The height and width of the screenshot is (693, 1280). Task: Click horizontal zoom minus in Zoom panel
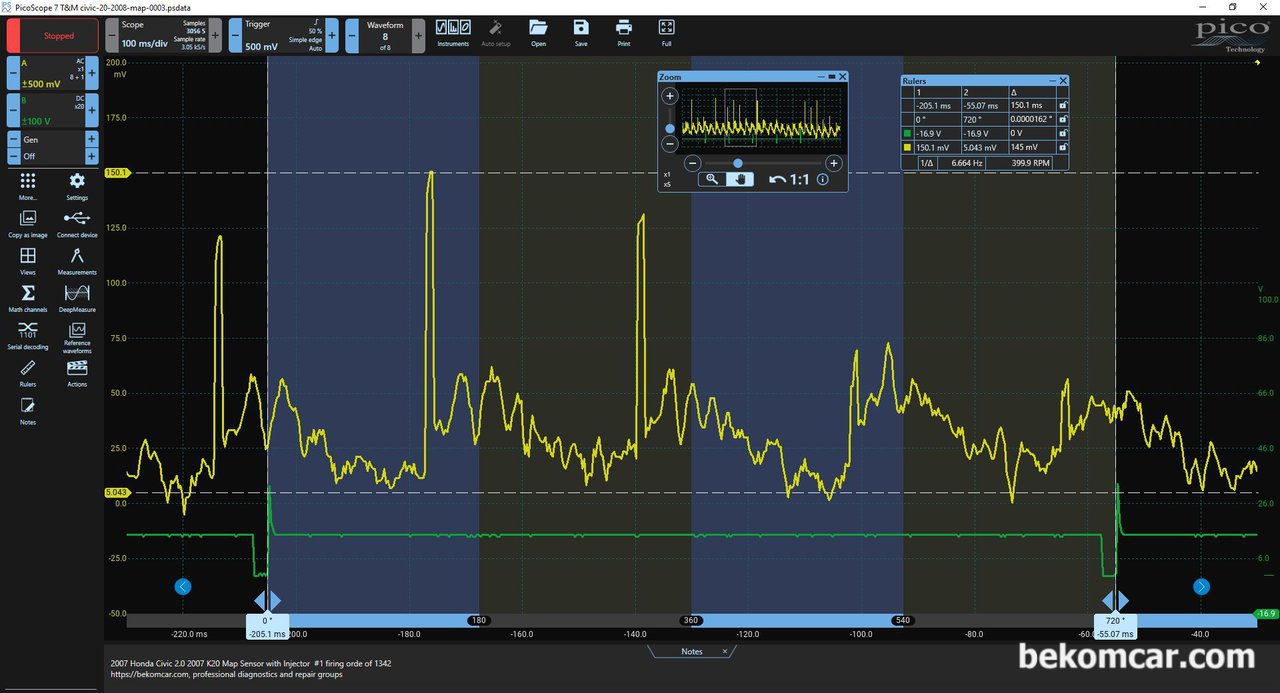[692, 162]
